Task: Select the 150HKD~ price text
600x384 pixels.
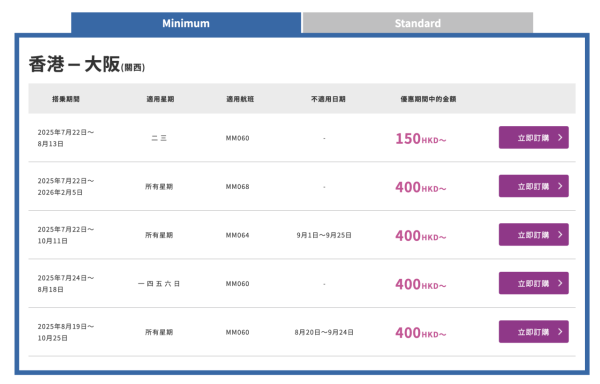Action: [421, 139]
